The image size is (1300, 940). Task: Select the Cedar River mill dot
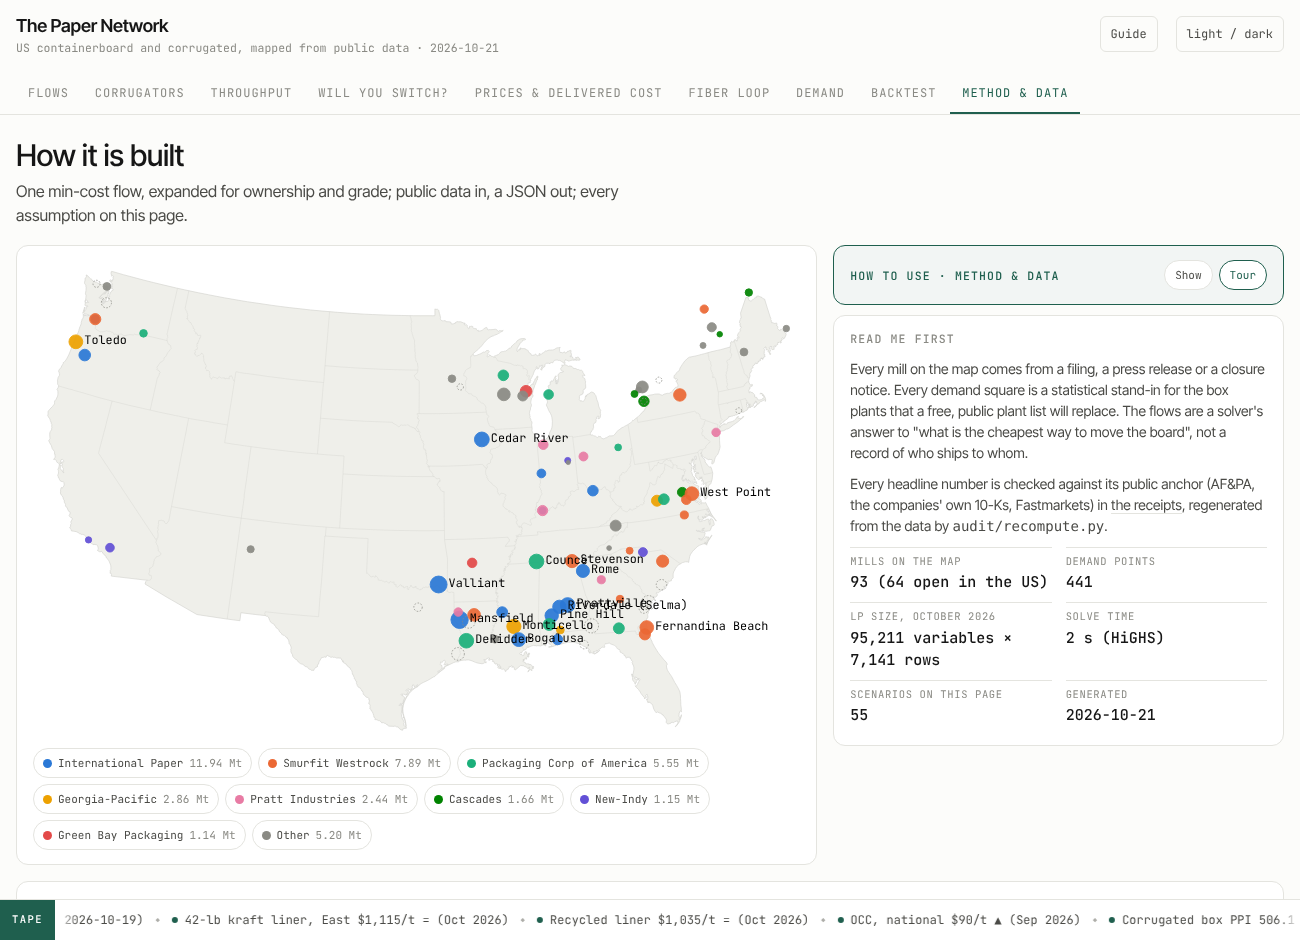click(482, 439)
